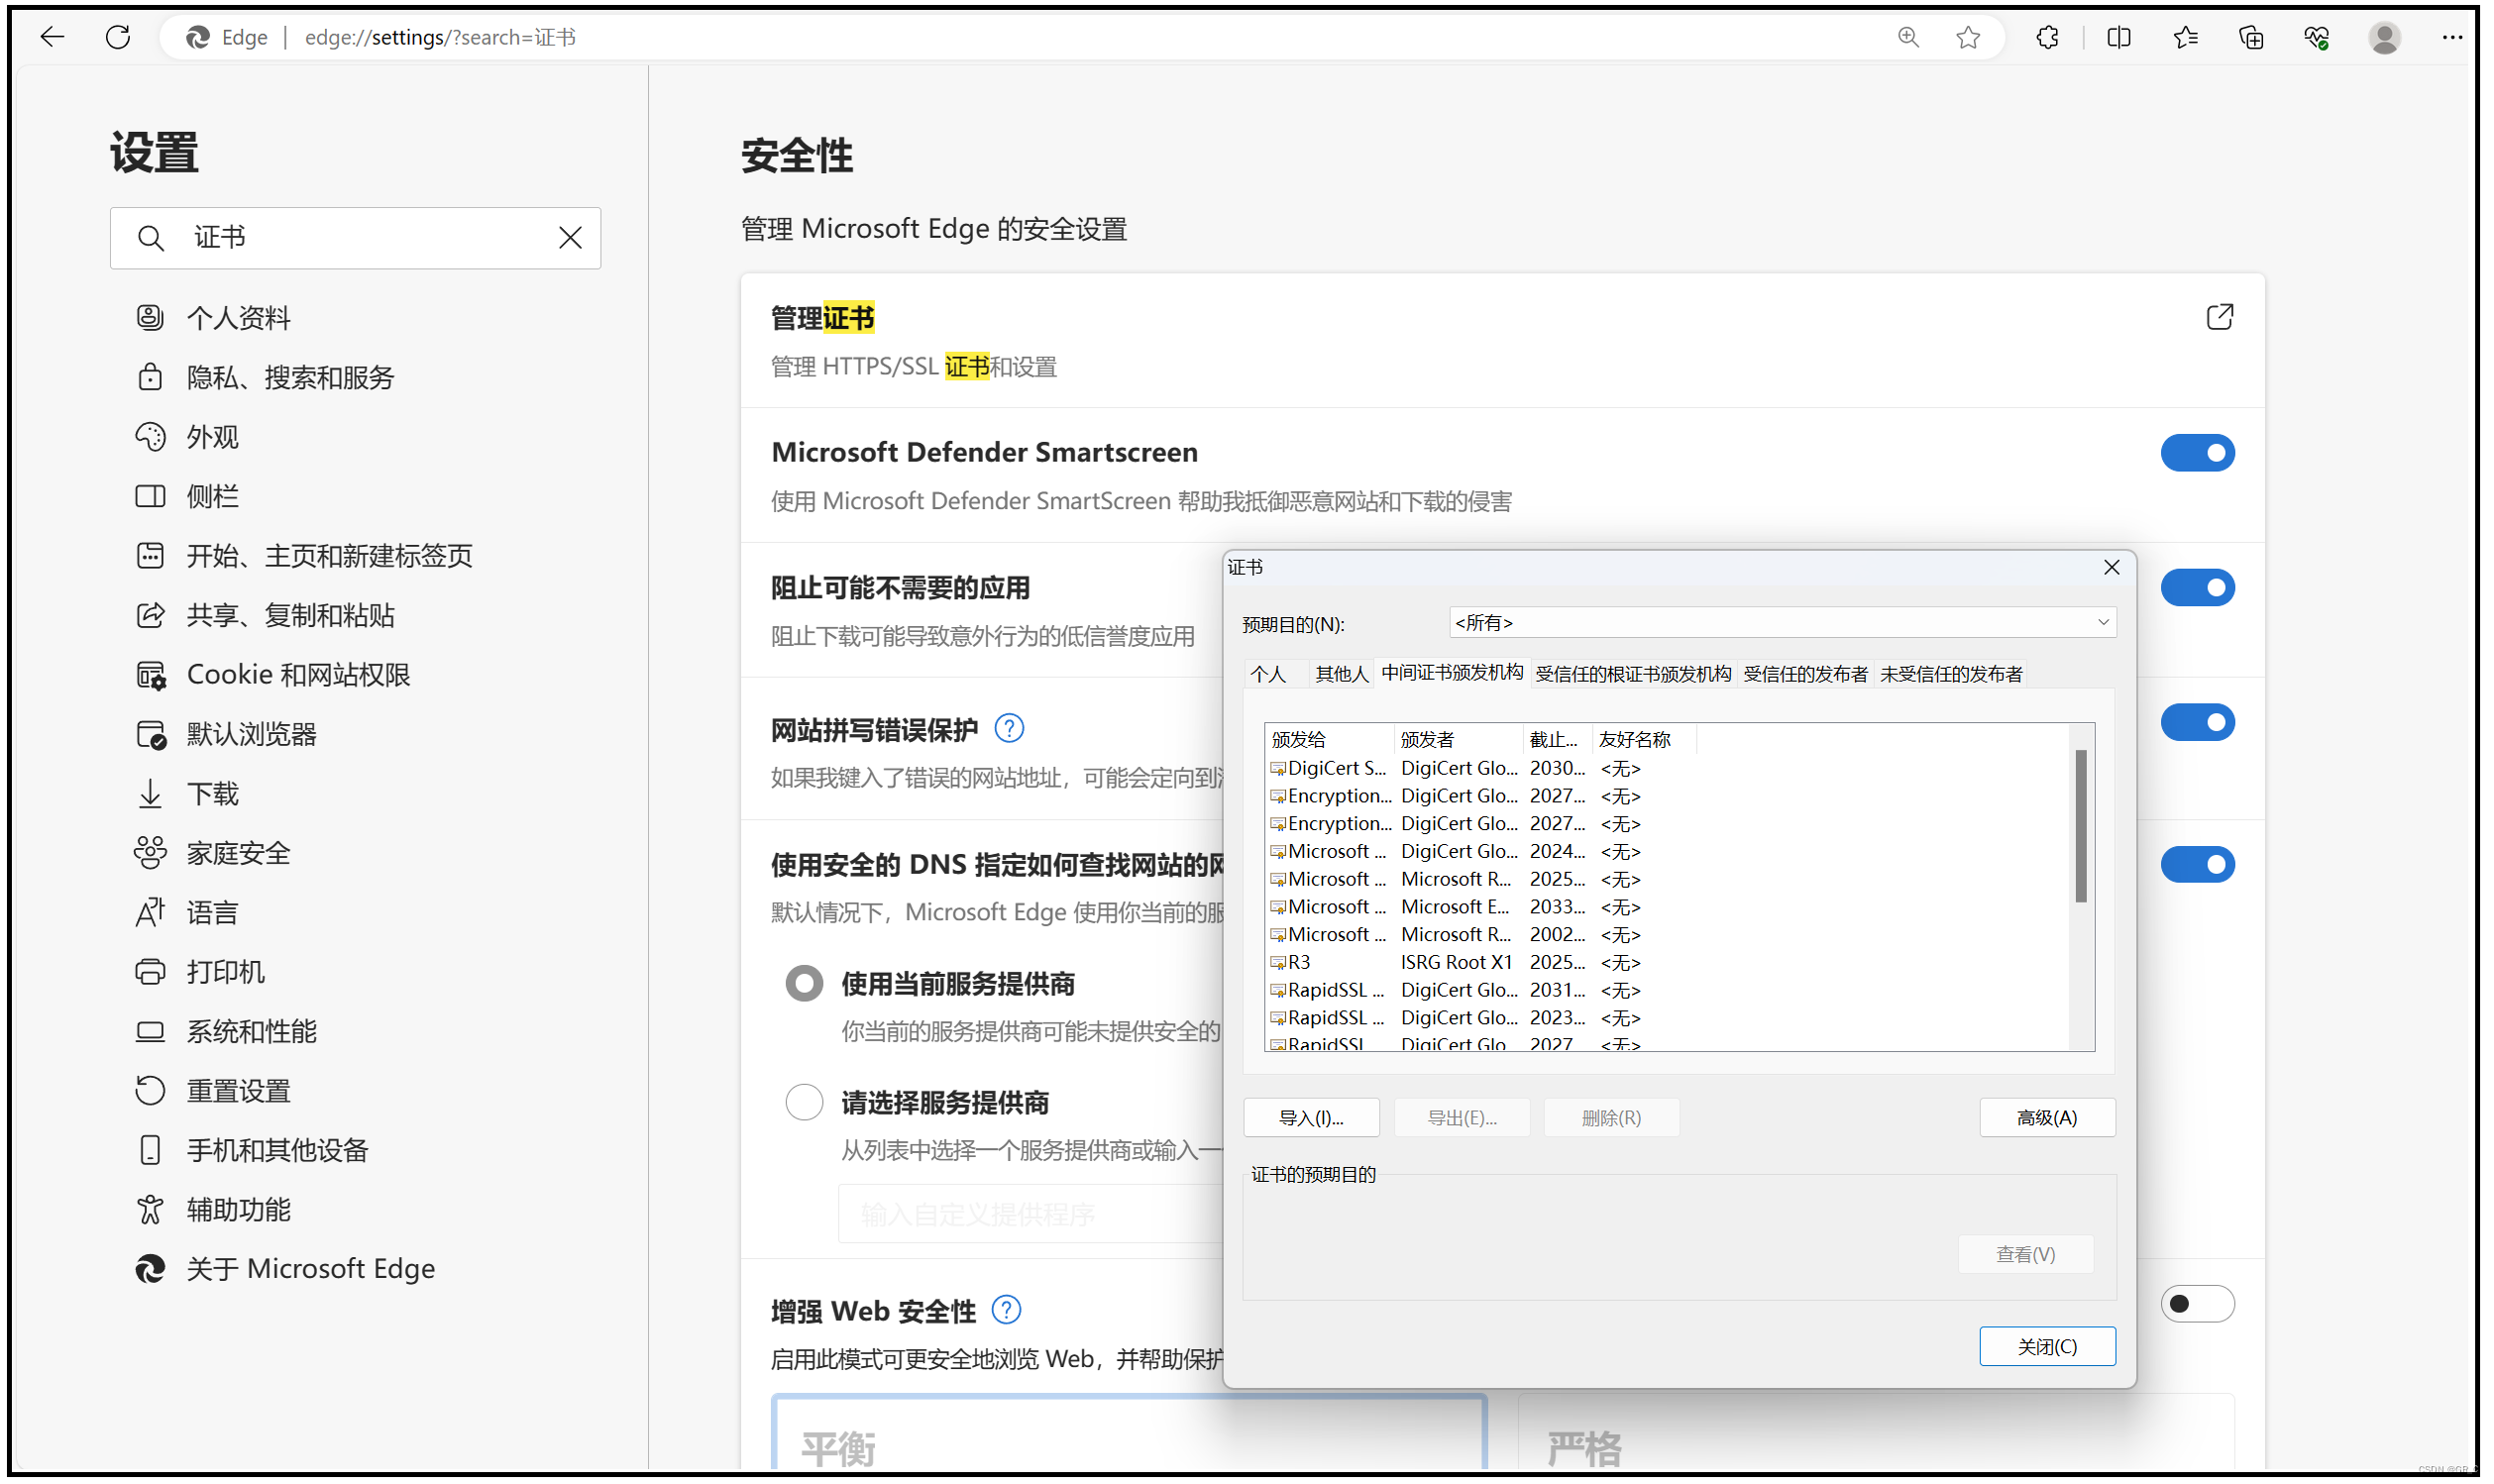The width and height of the screenshot is (2494, 1484).
Task: Sort by 颁发给 column header
Action: (x=1330, y=740)
